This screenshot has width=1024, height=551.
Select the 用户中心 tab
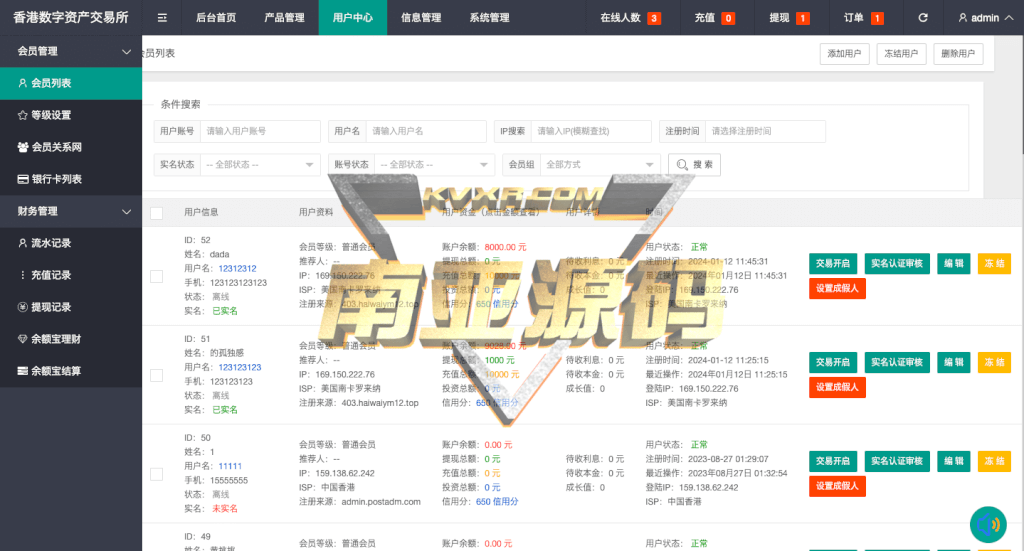(x=353, y=18)
